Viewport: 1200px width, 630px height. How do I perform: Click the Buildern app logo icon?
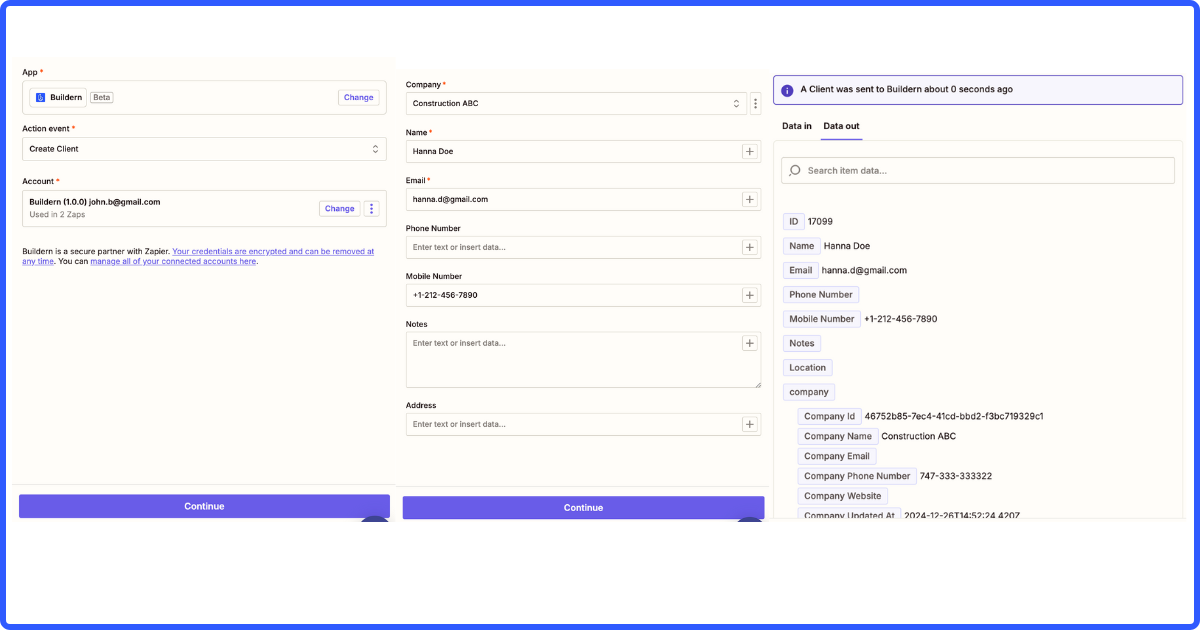coord(39,97)
